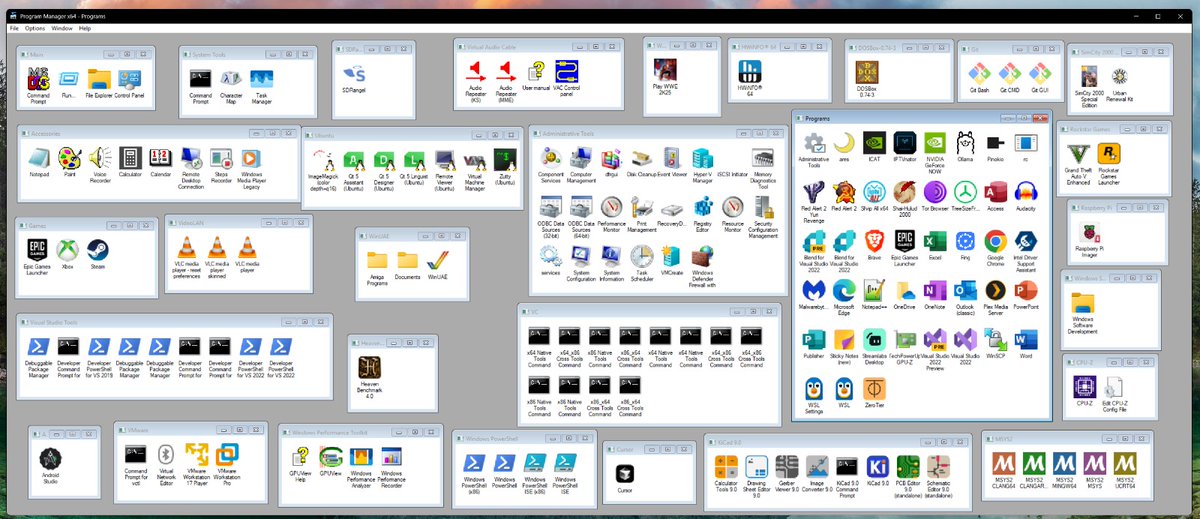Open the Options menu
Viewport: 1200px width, 519px height.
(x=36, y=28)
